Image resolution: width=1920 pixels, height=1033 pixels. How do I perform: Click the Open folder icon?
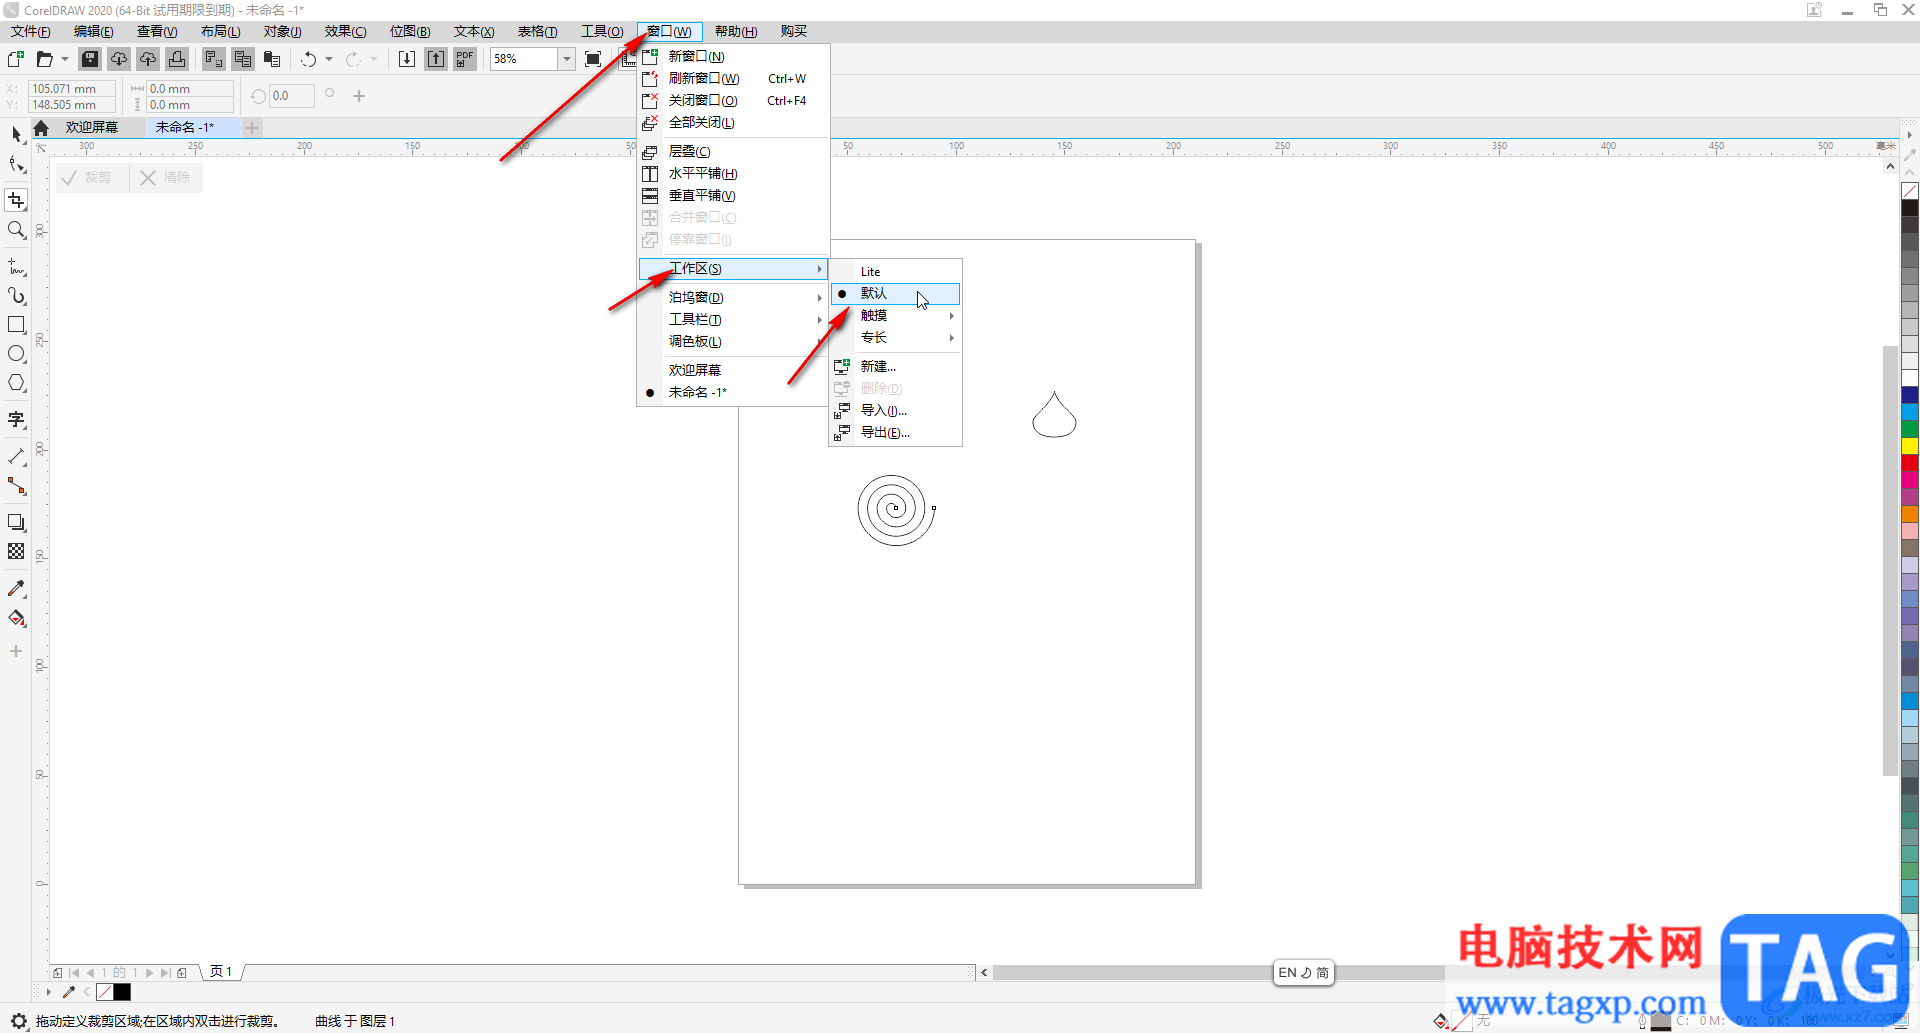click(44, 59)
